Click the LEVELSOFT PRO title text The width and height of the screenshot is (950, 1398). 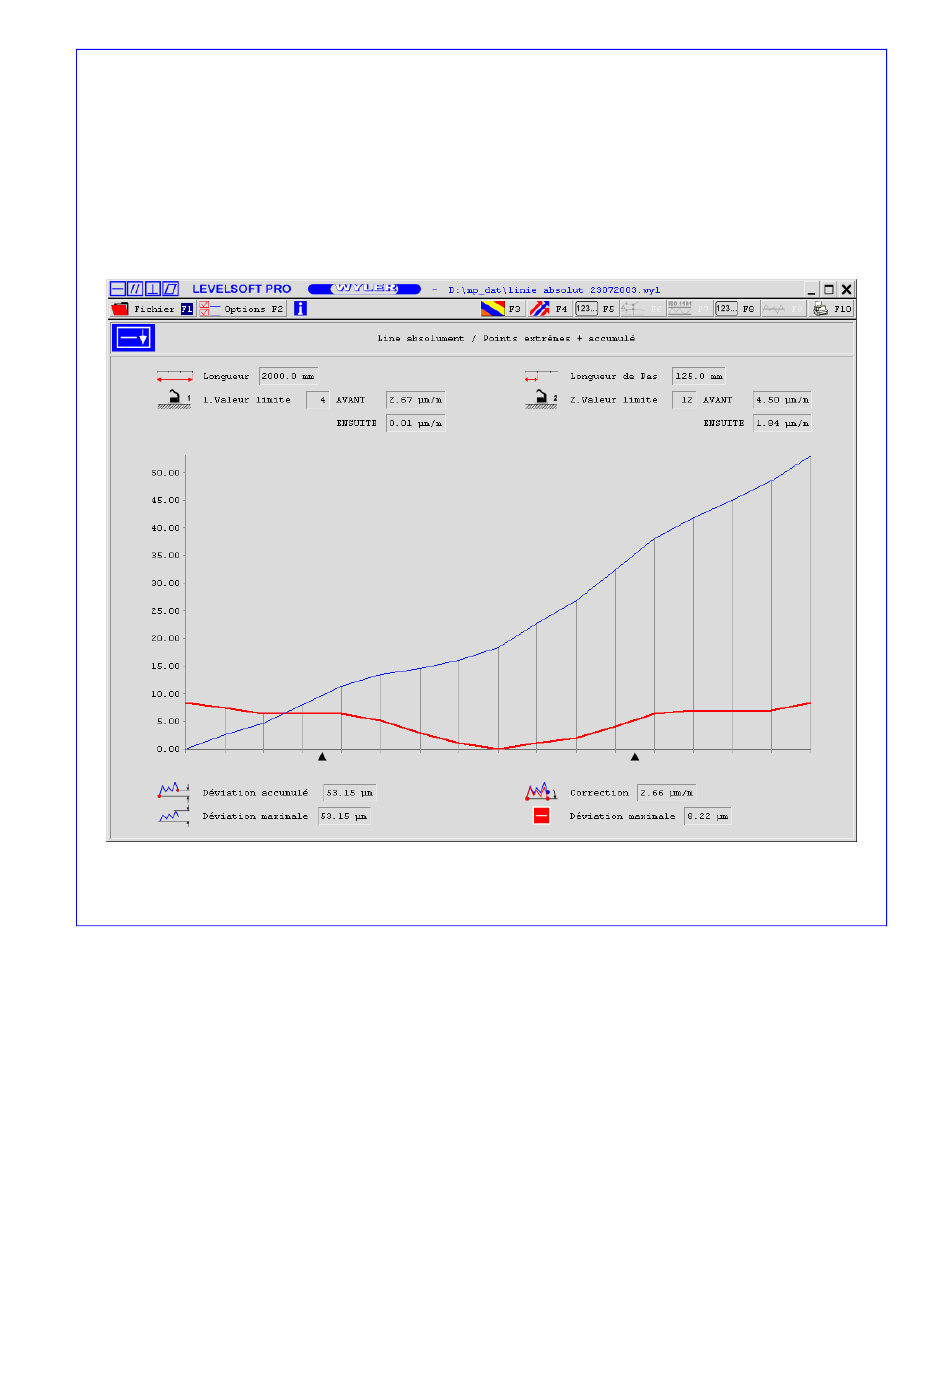coord(241,289)
